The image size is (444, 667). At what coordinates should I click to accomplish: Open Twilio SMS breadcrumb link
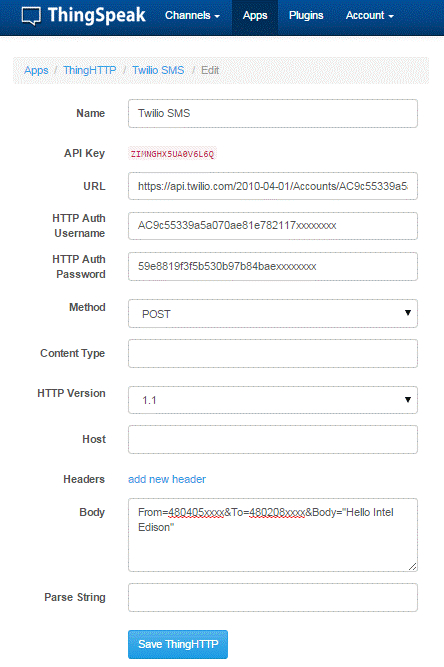pyautogui.click(x=158, y=70)
